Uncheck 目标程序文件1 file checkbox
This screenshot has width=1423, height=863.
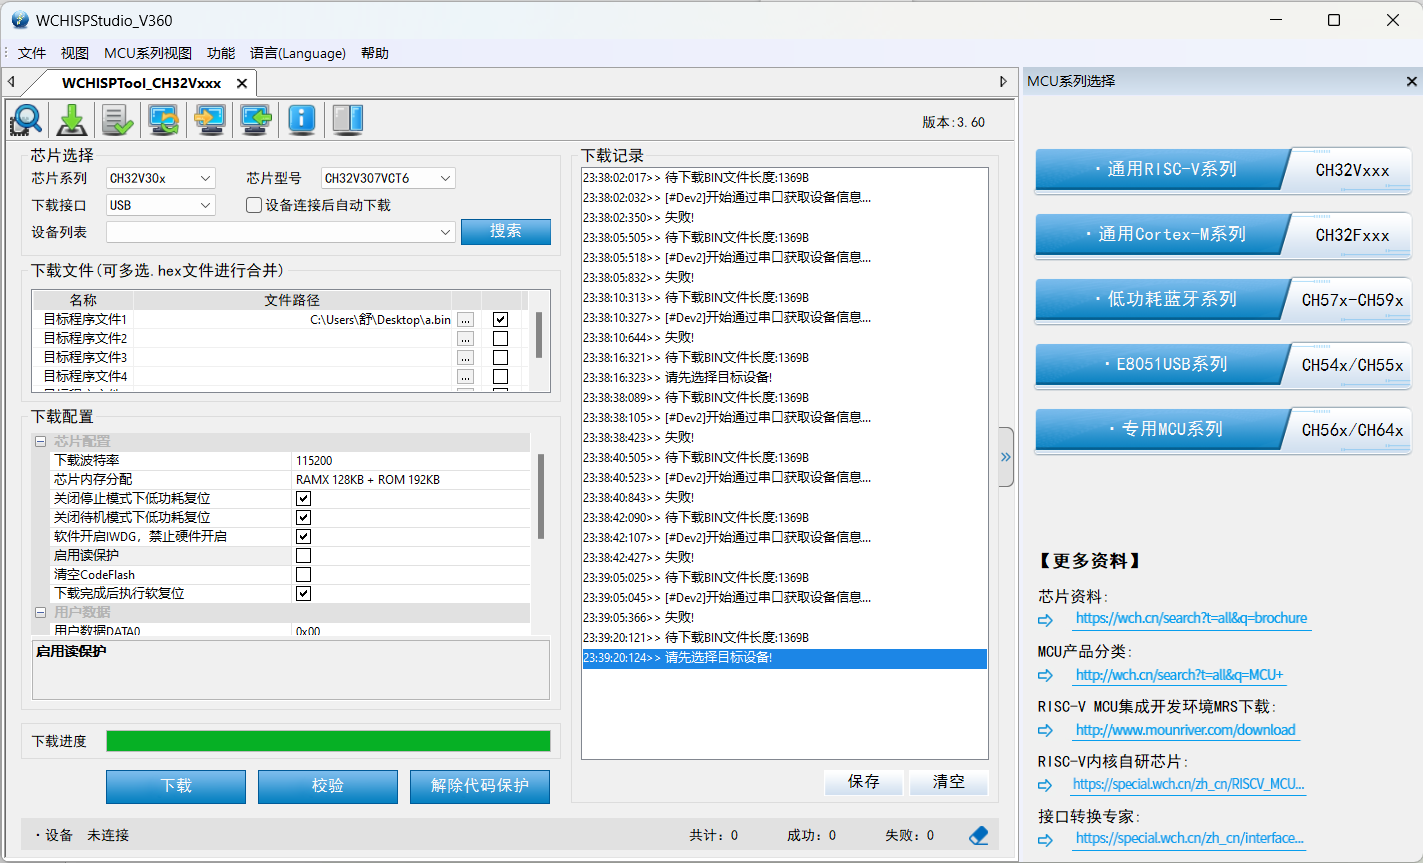(501, 319)
